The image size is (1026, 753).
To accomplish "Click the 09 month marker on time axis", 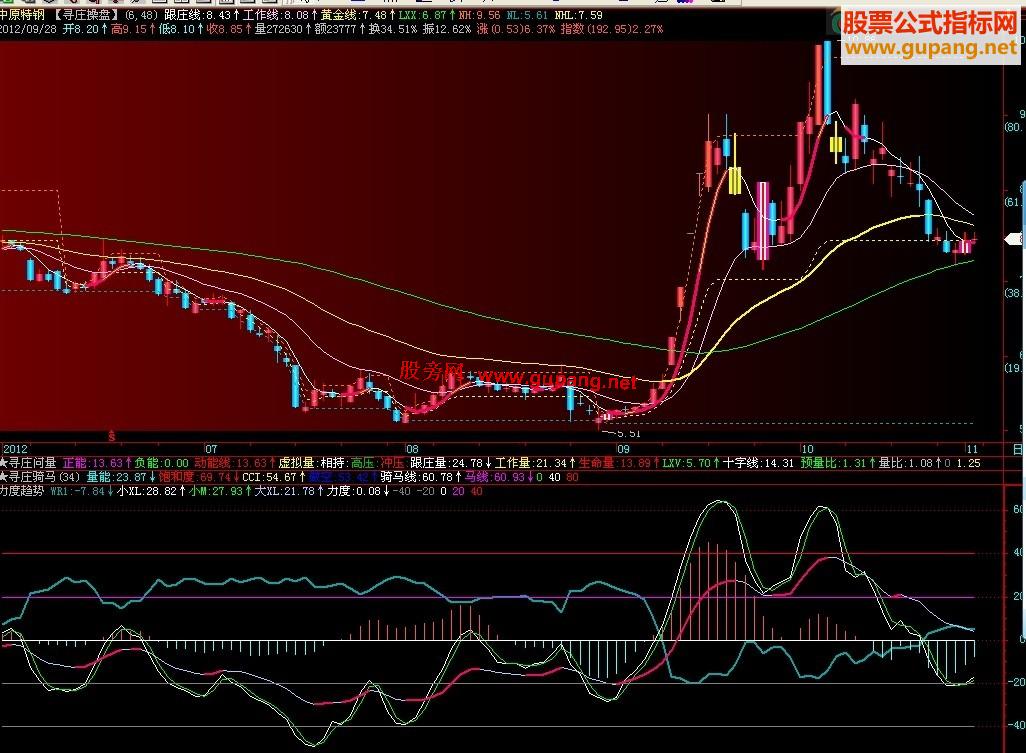I will 623,449.
